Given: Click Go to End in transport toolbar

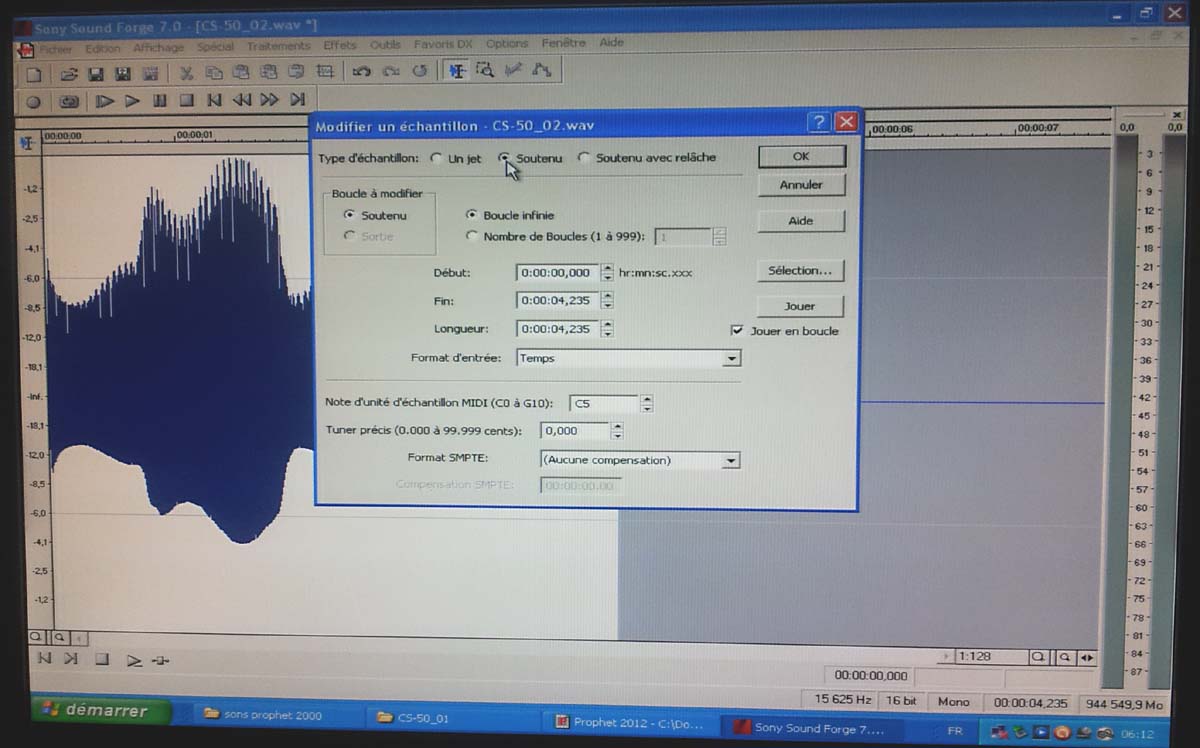Looking at the screenshot, I should [298, 100].
